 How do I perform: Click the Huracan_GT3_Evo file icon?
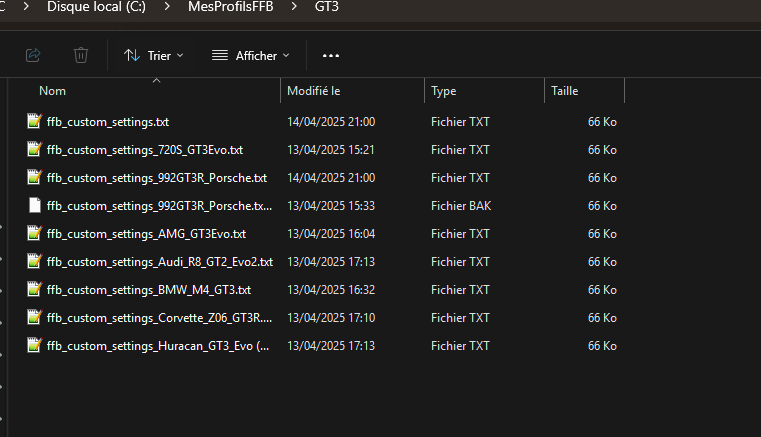click(x=34, y=346)
